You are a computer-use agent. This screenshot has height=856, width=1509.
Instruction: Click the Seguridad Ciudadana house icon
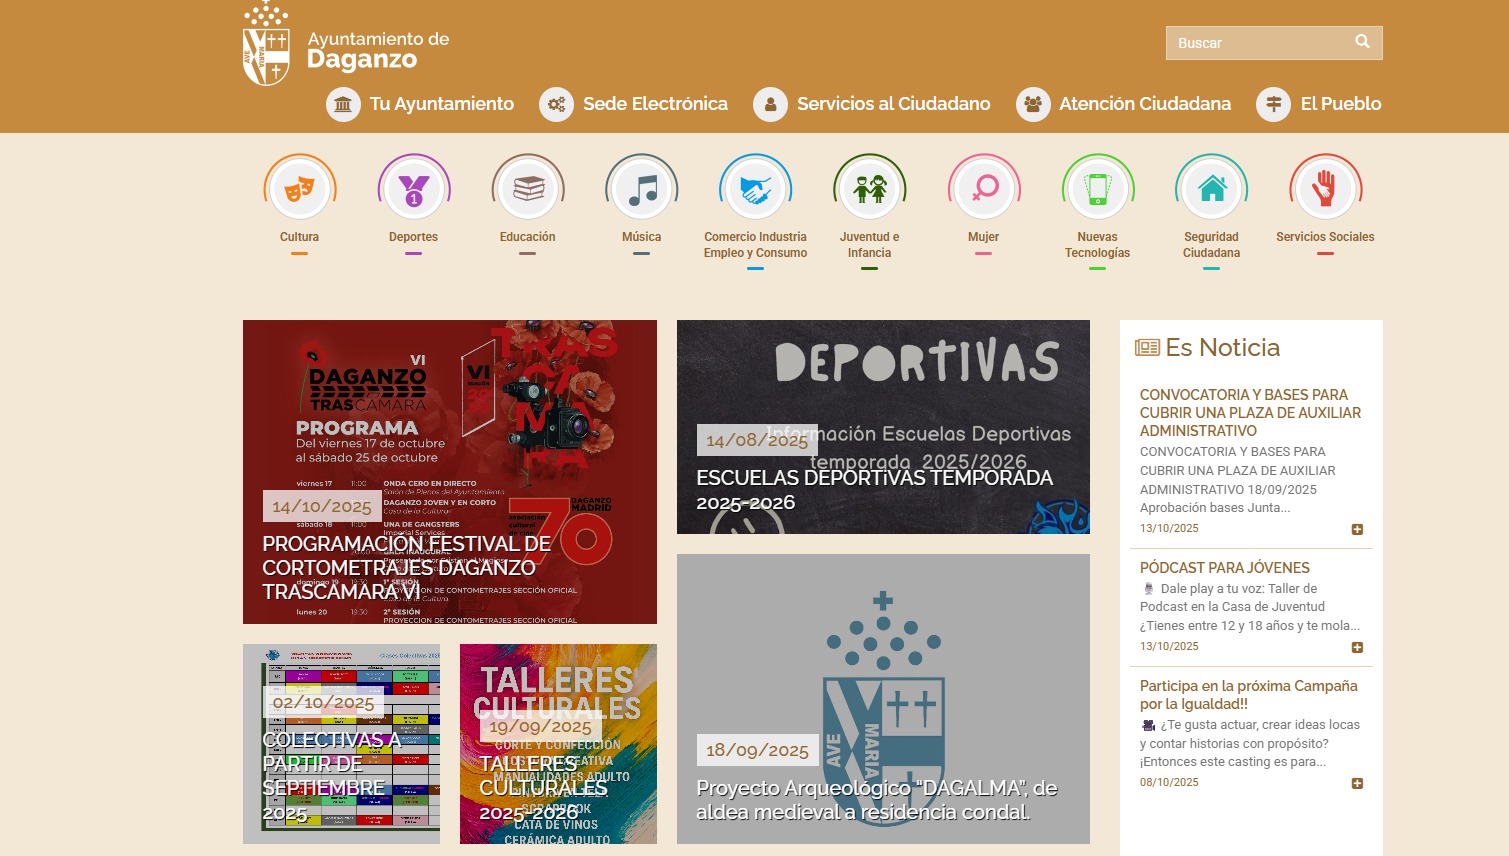coord(1211,189)
